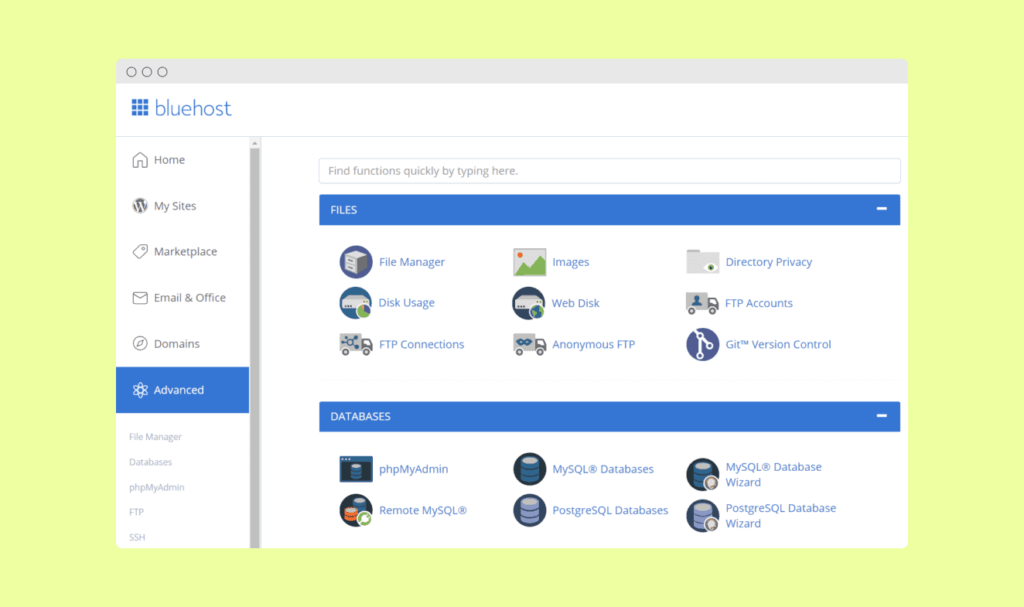Click the Anonymous FTP masked truck icon

pyautogui.click(x=530, y=344)
